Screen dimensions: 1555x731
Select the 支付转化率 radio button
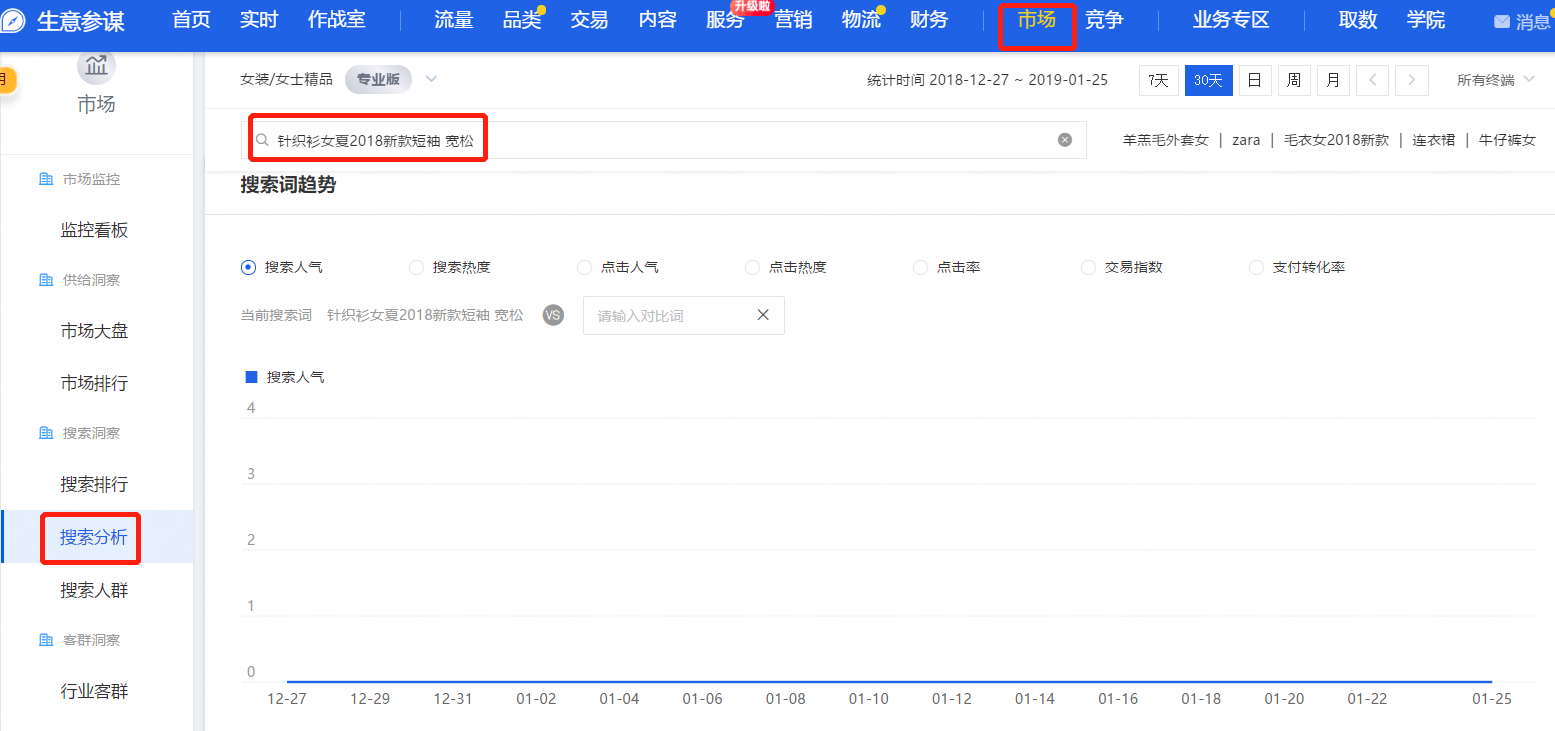[x=1256, y=267]
